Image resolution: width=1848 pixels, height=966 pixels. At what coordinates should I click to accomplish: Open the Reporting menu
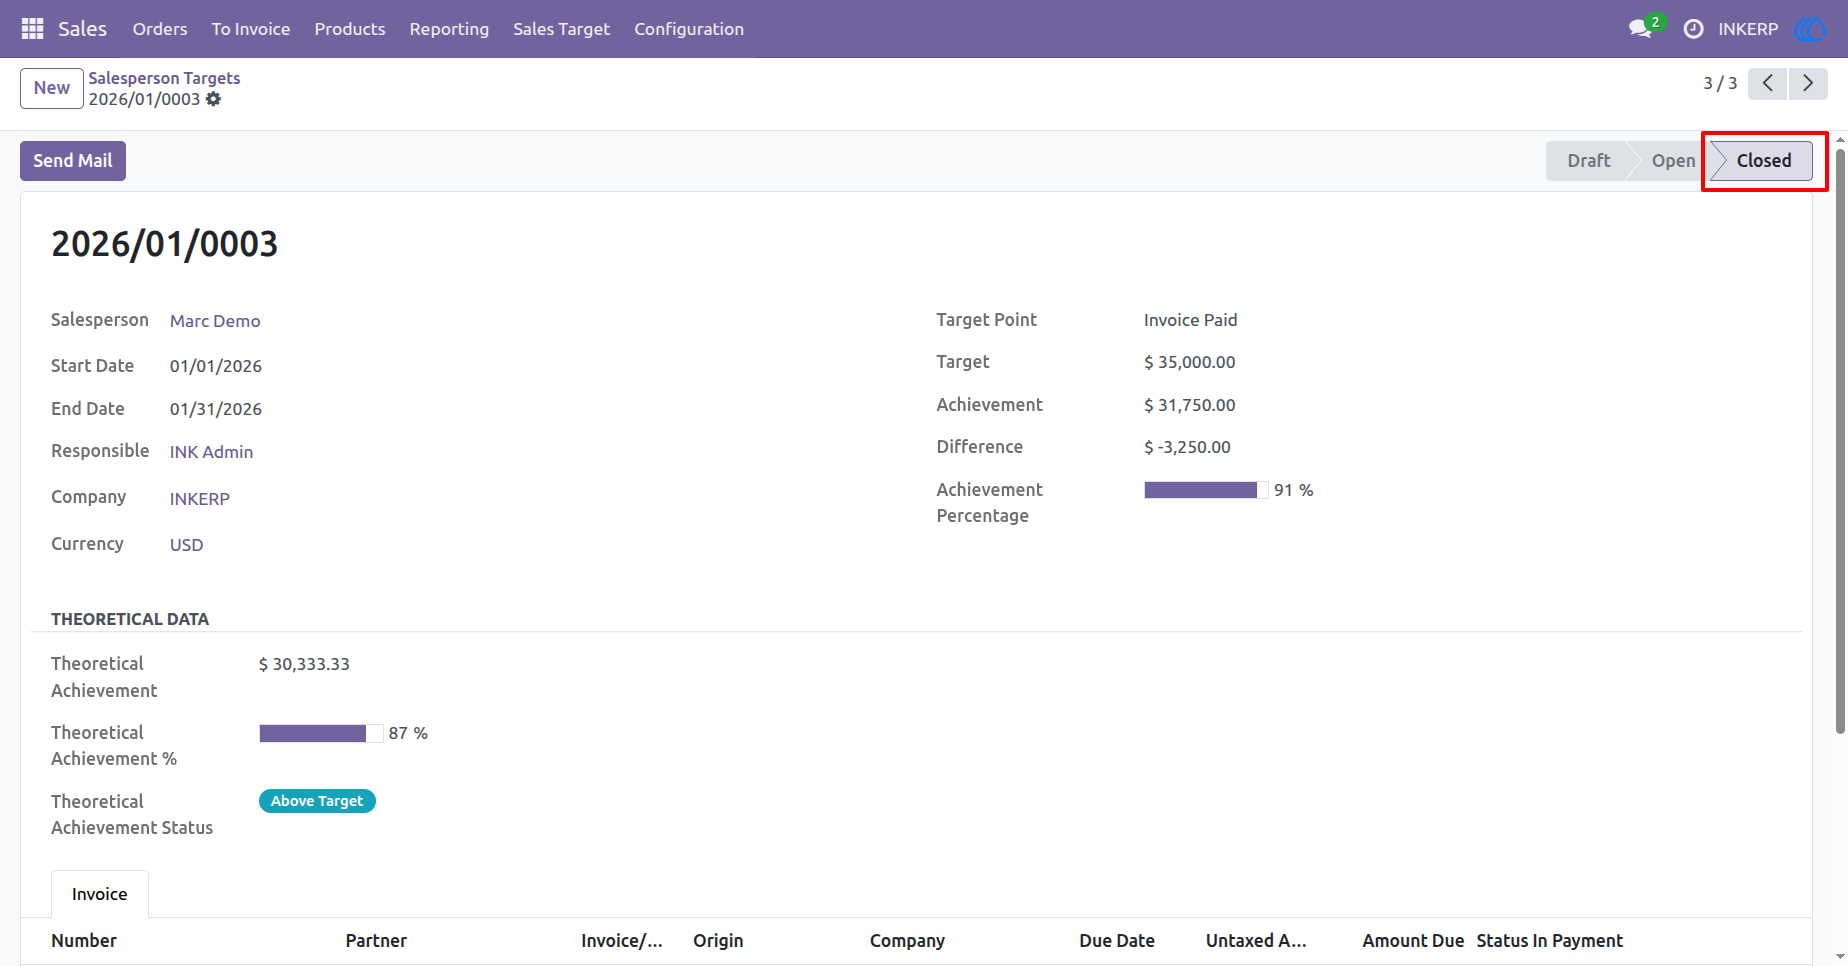449,29
